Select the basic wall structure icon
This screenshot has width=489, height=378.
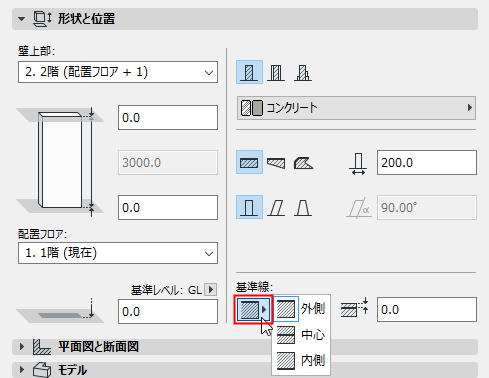click(249, 72)
